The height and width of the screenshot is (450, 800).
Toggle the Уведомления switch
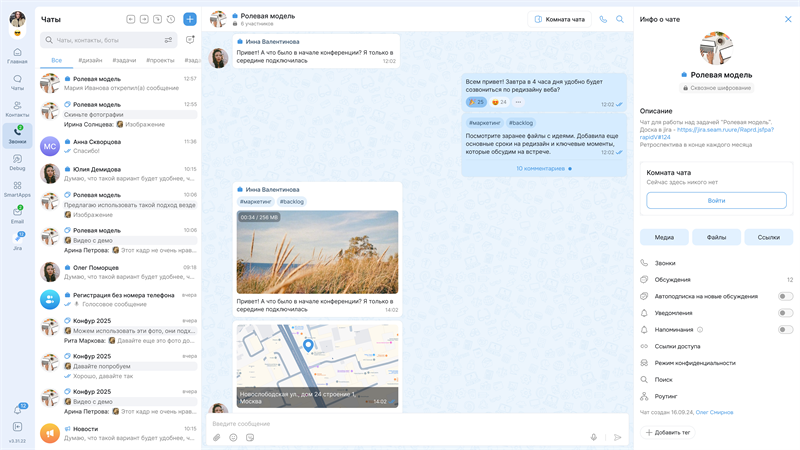point(785,313)
